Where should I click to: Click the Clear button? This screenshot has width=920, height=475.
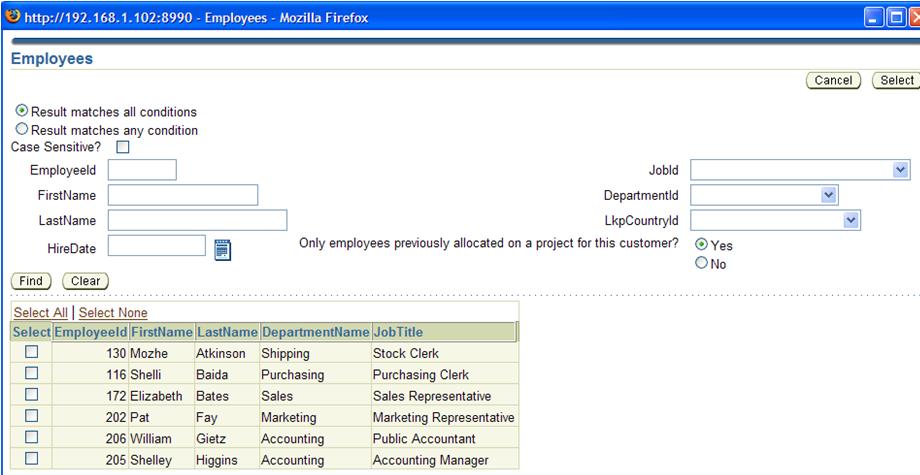pyautogui.click(x=85, y=281)
